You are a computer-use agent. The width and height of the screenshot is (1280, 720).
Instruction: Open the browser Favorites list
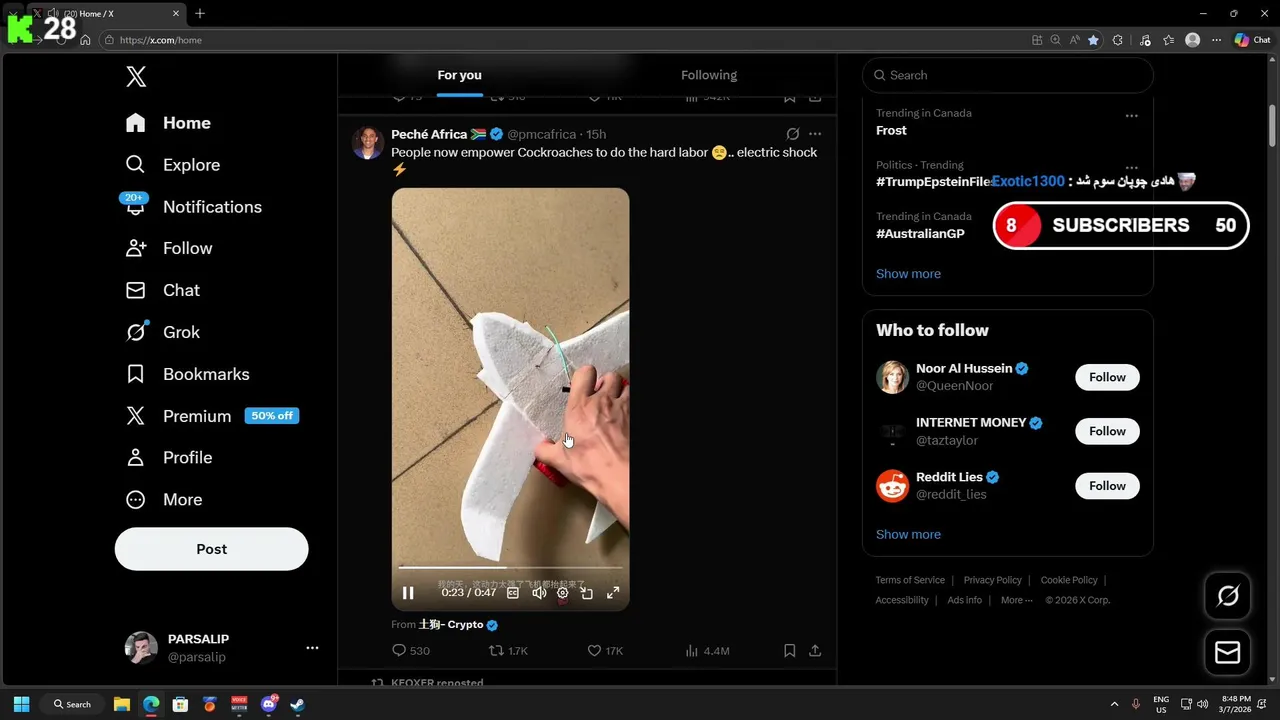[x=1168, y=40]
